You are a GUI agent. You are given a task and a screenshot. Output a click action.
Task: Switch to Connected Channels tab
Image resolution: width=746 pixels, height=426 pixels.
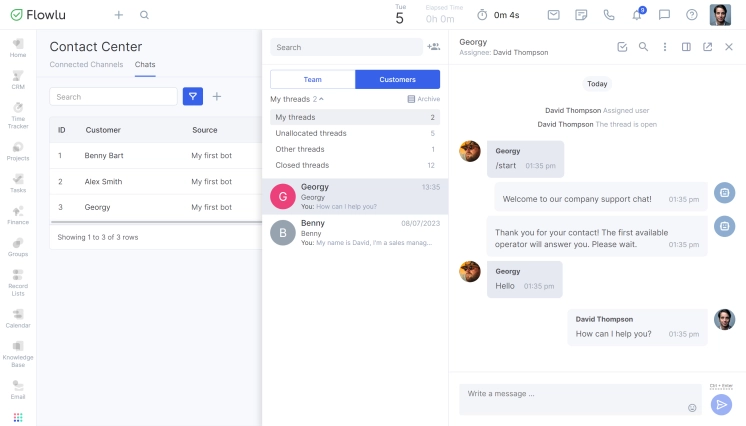coord(86,64)
